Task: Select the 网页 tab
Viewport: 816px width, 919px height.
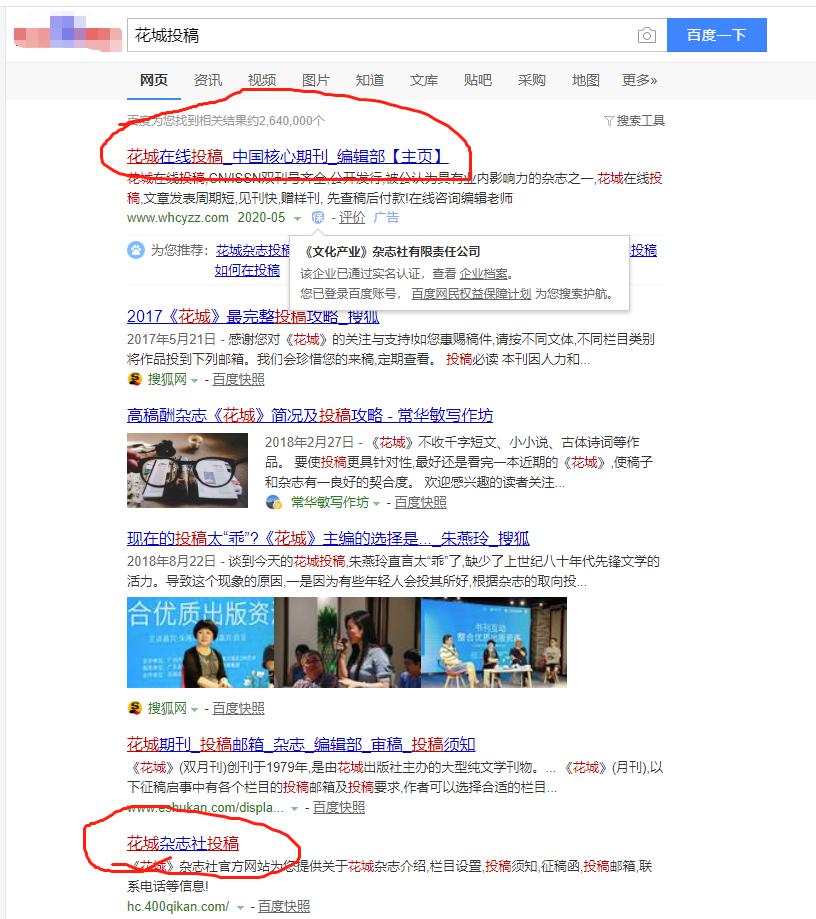Action: (154, 80)
